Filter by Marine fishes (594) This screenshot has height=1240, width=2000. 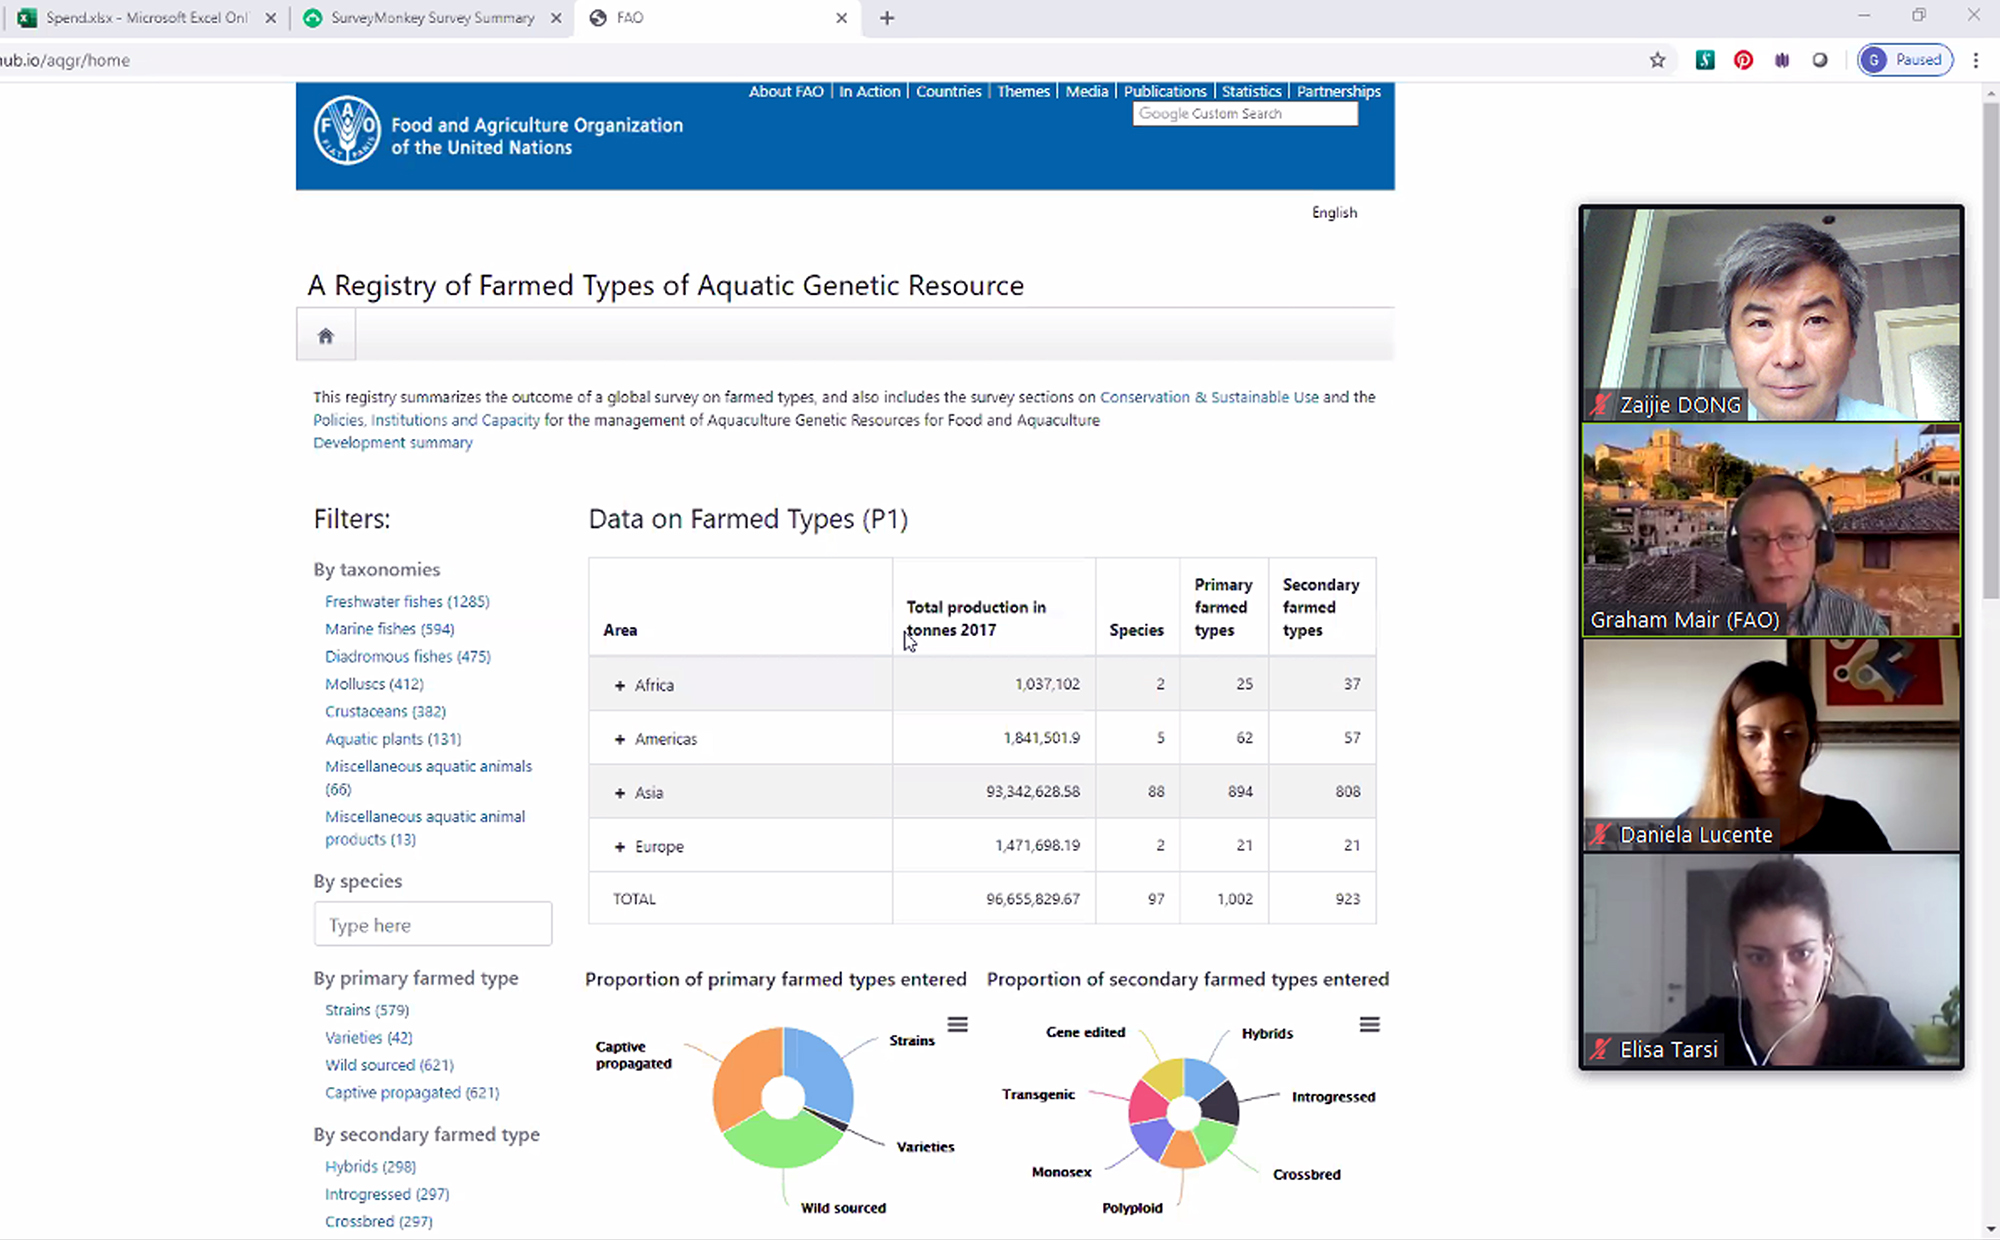(x=389, y=629)
